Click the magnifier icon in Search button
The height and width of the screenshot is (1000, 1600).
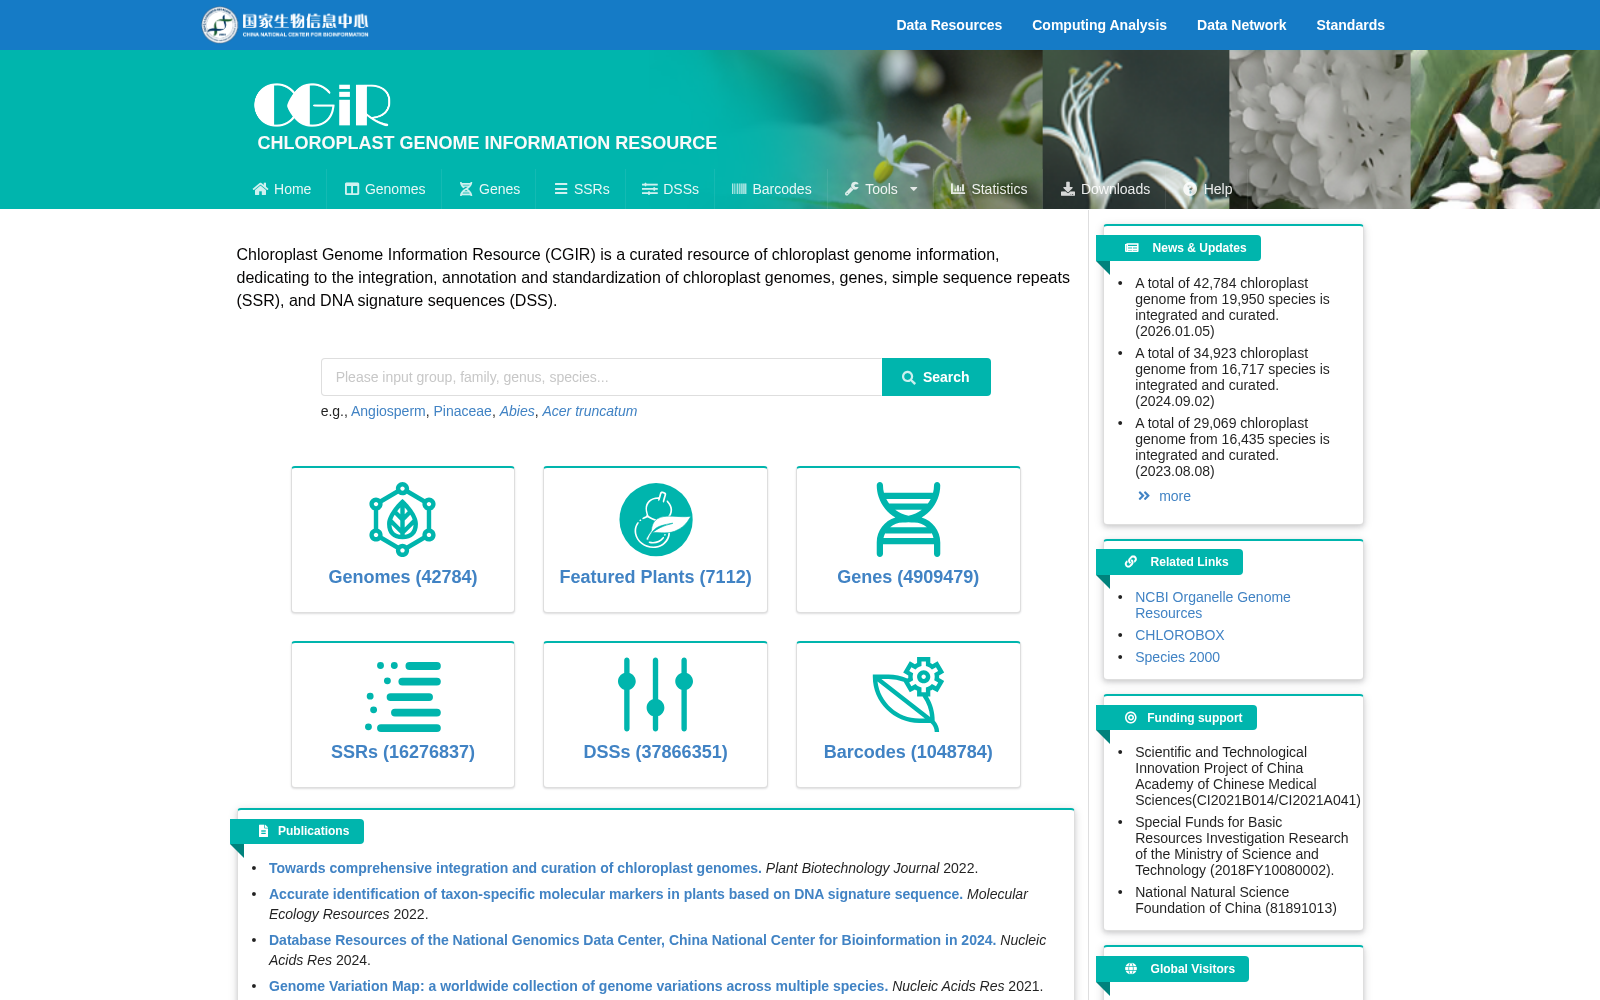click(x=909, y=378)
